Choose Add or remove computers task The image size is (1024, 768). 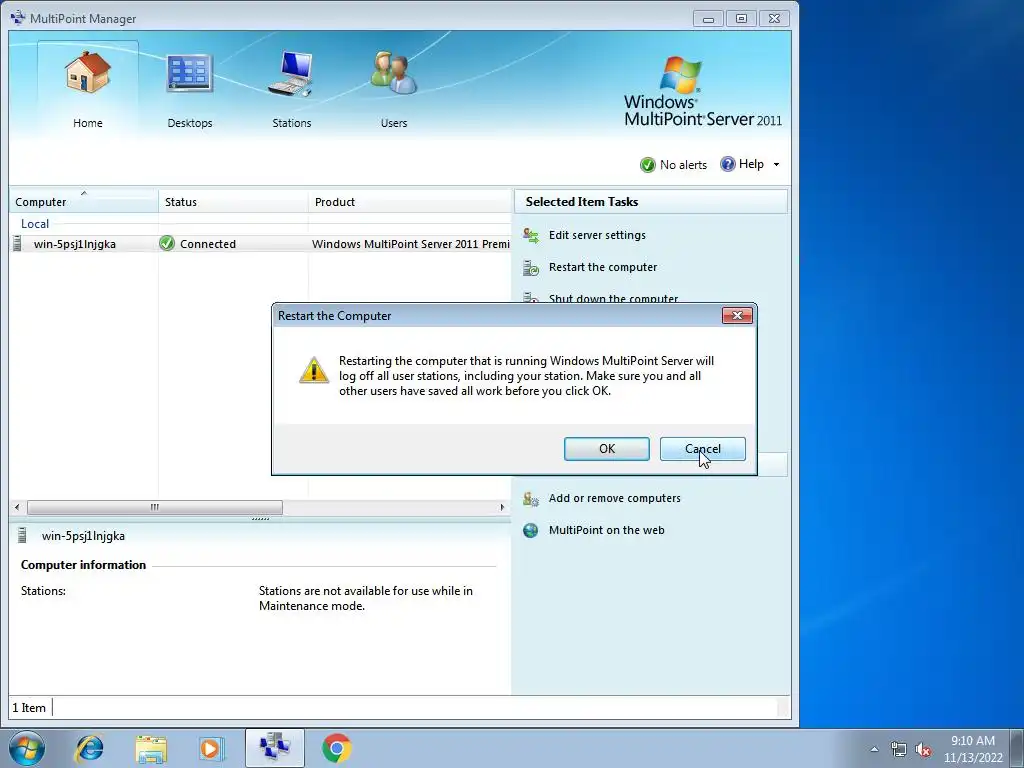(615, 498)
